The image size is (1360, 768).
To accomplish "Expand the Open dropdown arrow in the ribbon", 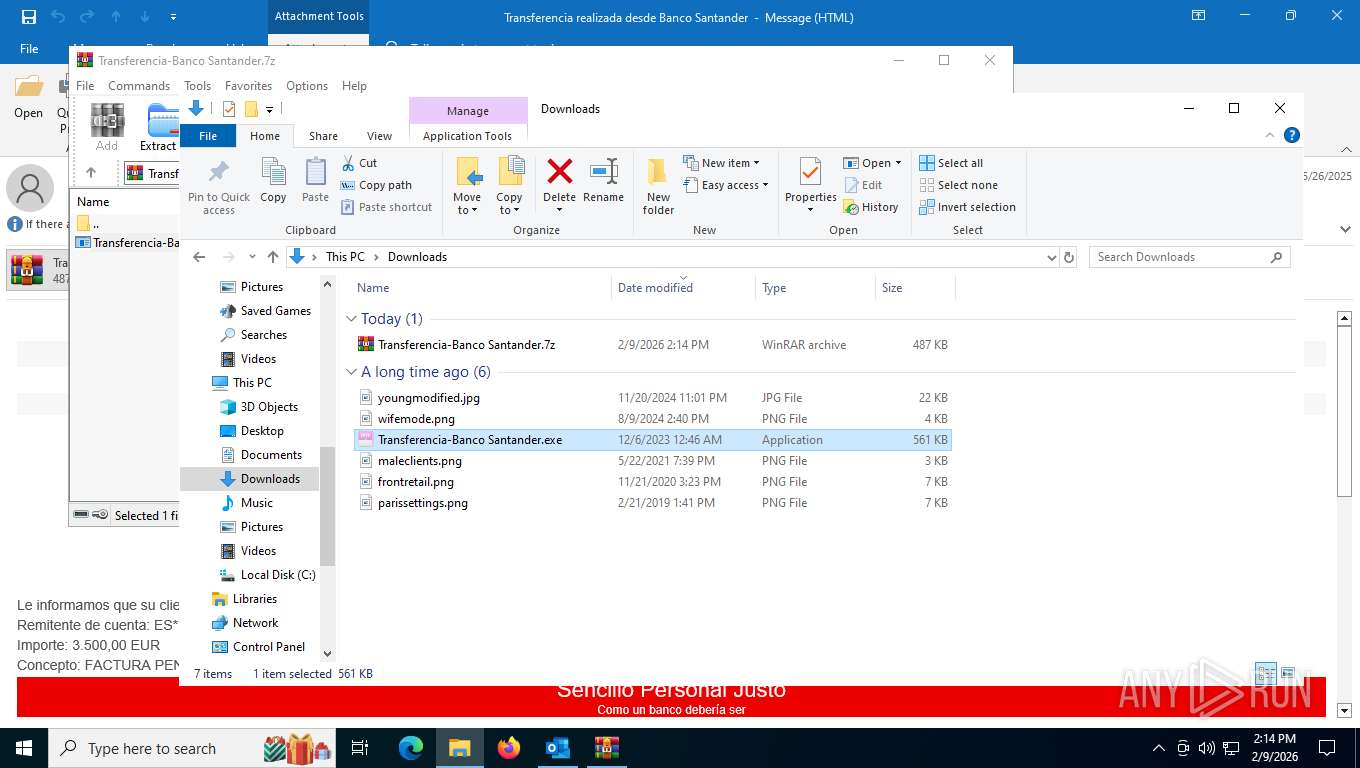I will (x=898, y=163).
